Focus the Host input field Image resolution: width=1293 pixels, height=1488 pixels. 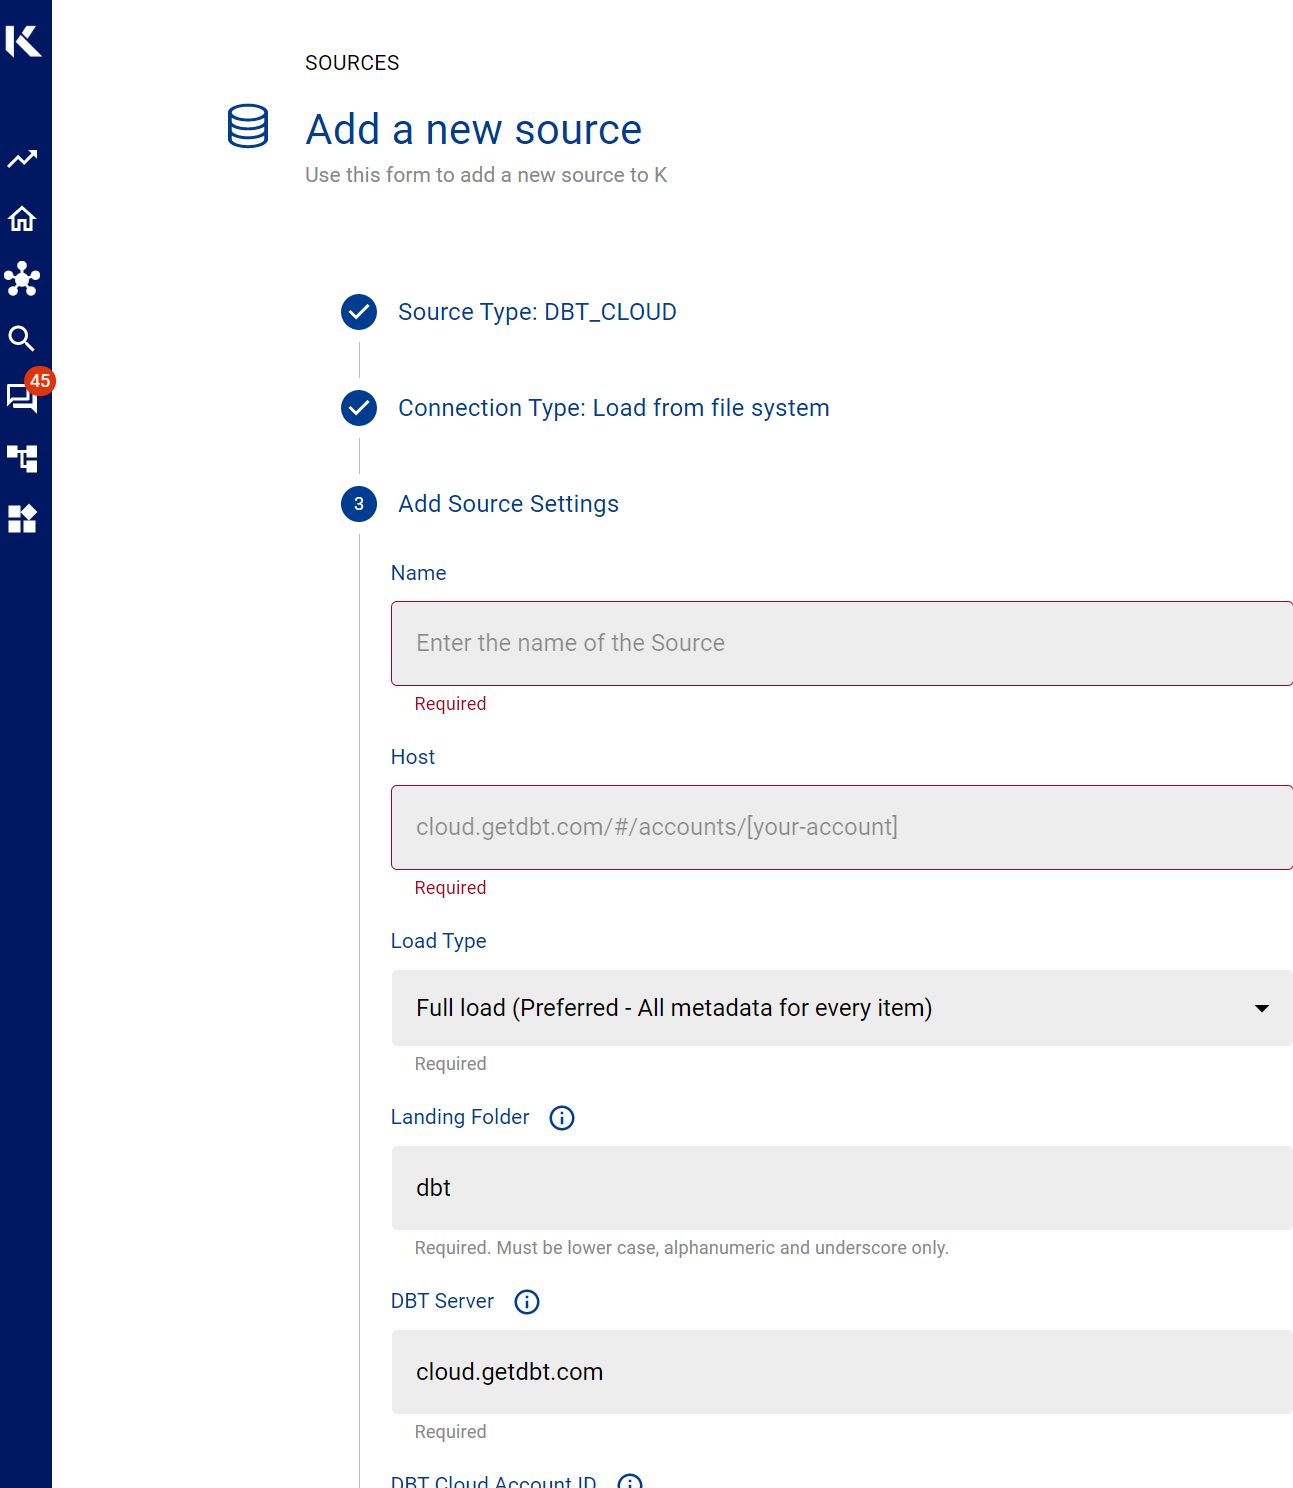(x=841, y=827)
